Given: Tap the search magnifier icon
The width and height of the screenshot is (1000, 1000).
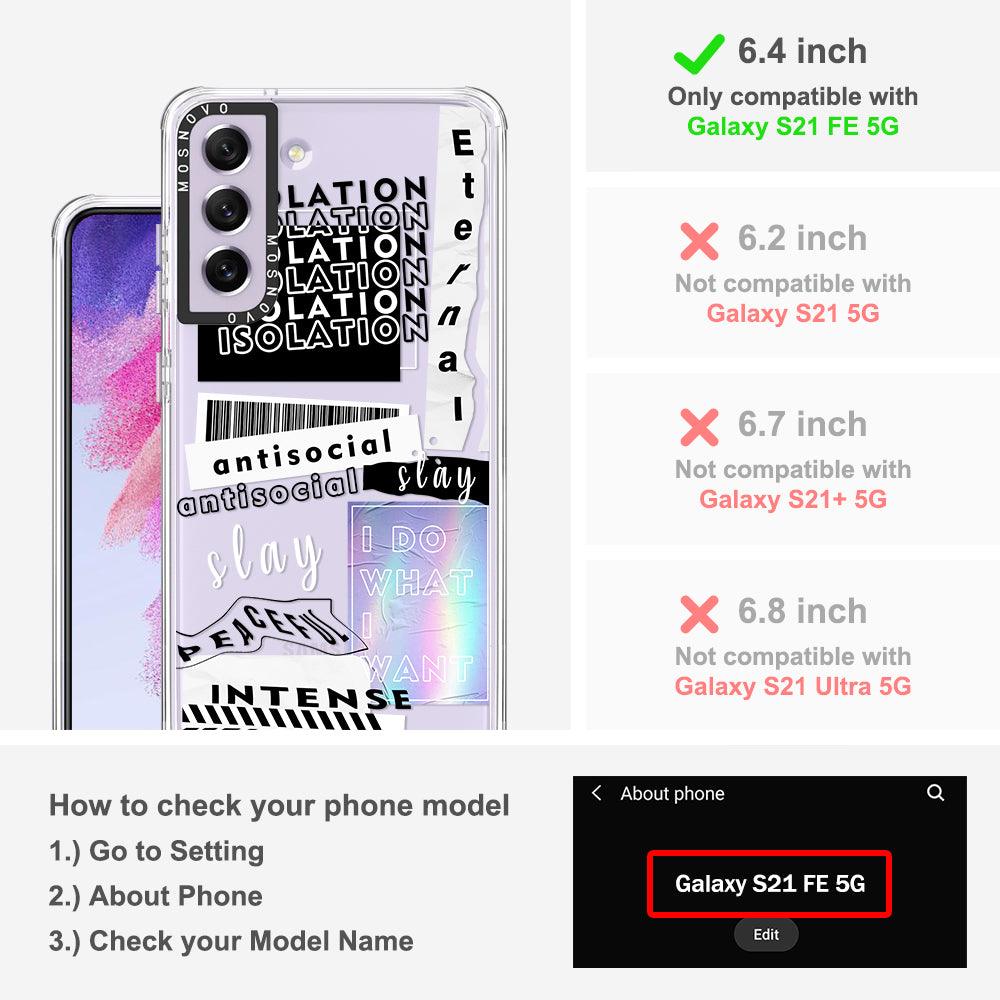Looking at the screenshot, I should [x=935, y=793].
